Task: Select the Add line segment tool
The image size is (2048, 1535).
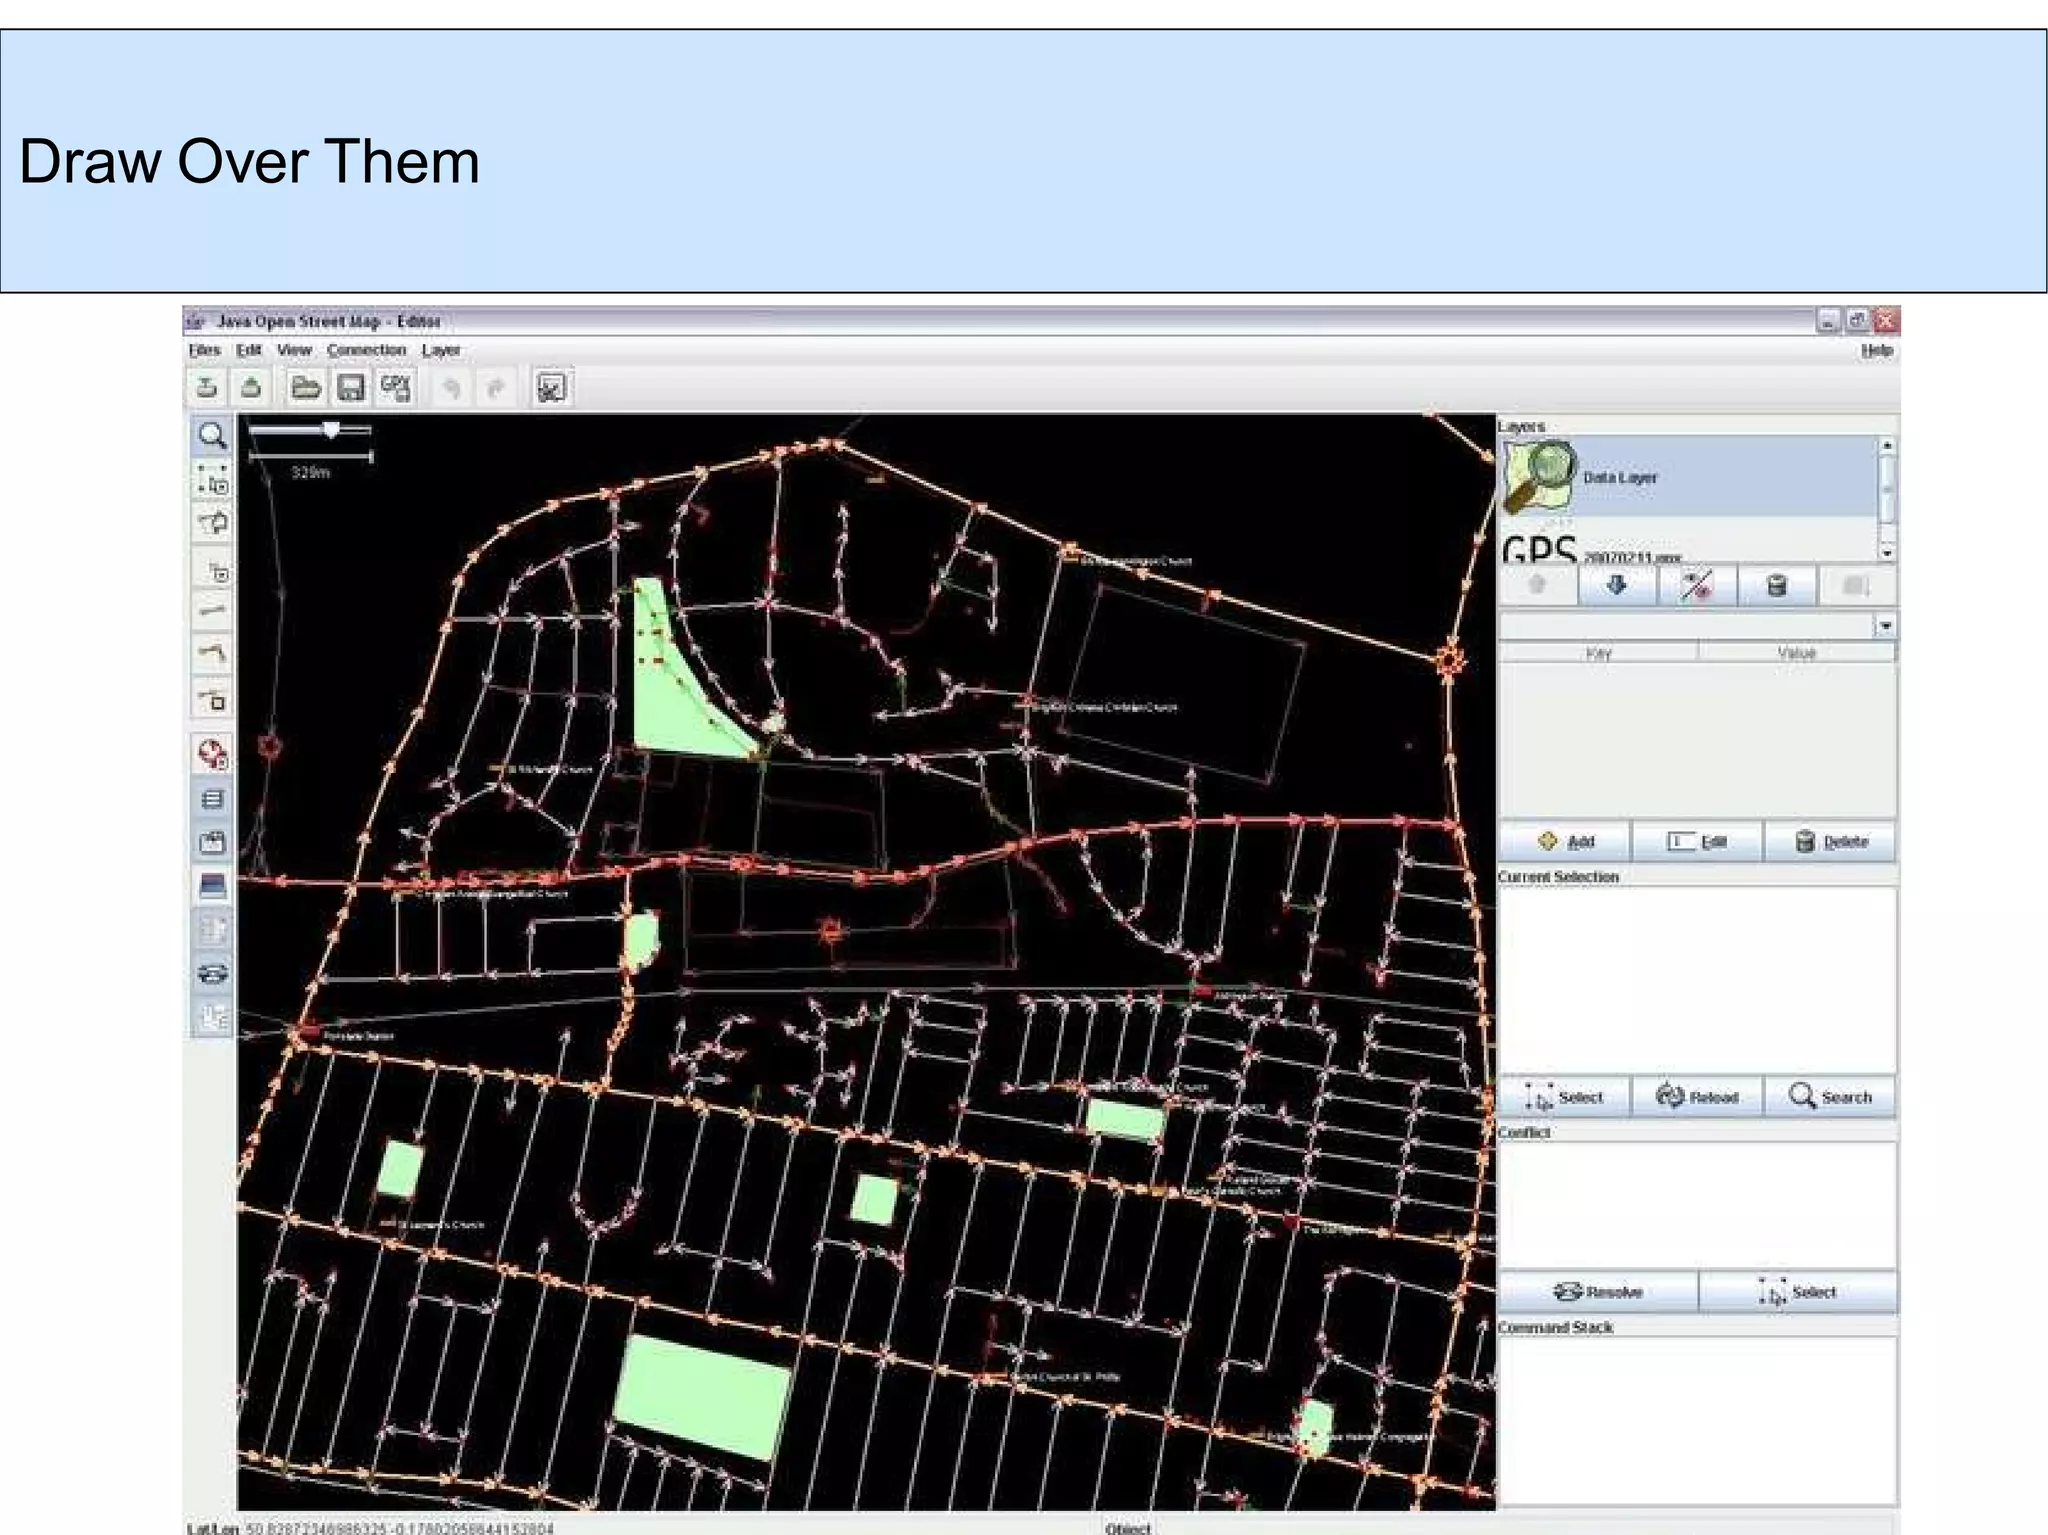Action: point(212,610)
